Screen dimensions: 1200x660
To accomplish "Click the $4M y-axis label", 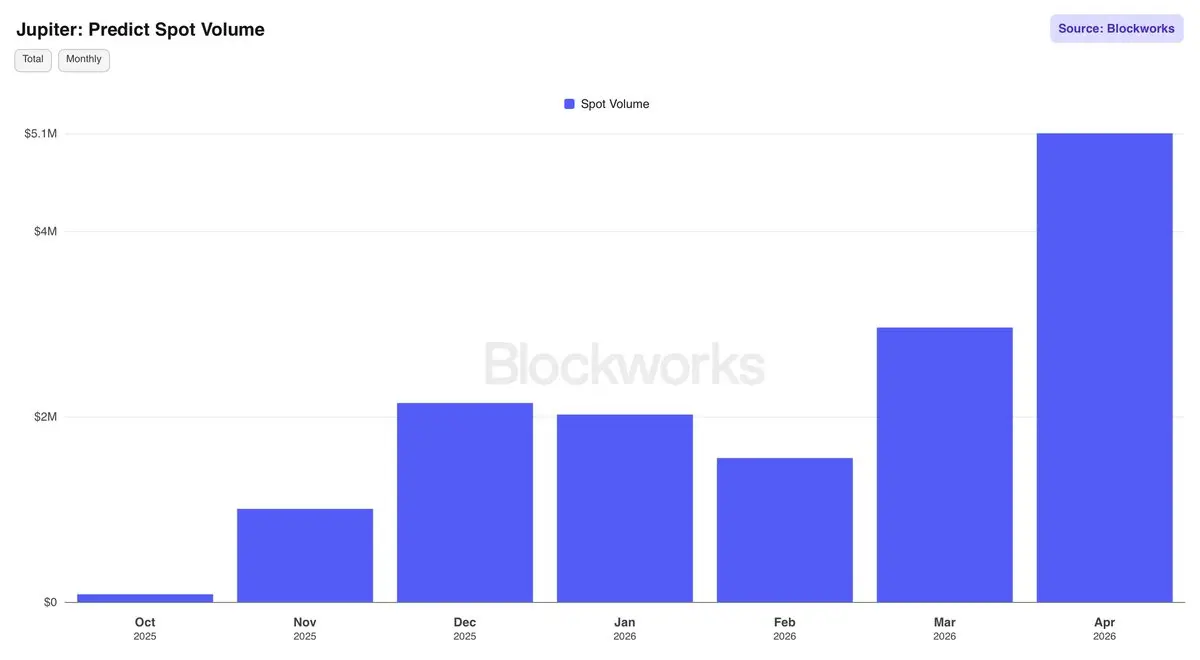I will pyautogui.click(x=45, y=231).
